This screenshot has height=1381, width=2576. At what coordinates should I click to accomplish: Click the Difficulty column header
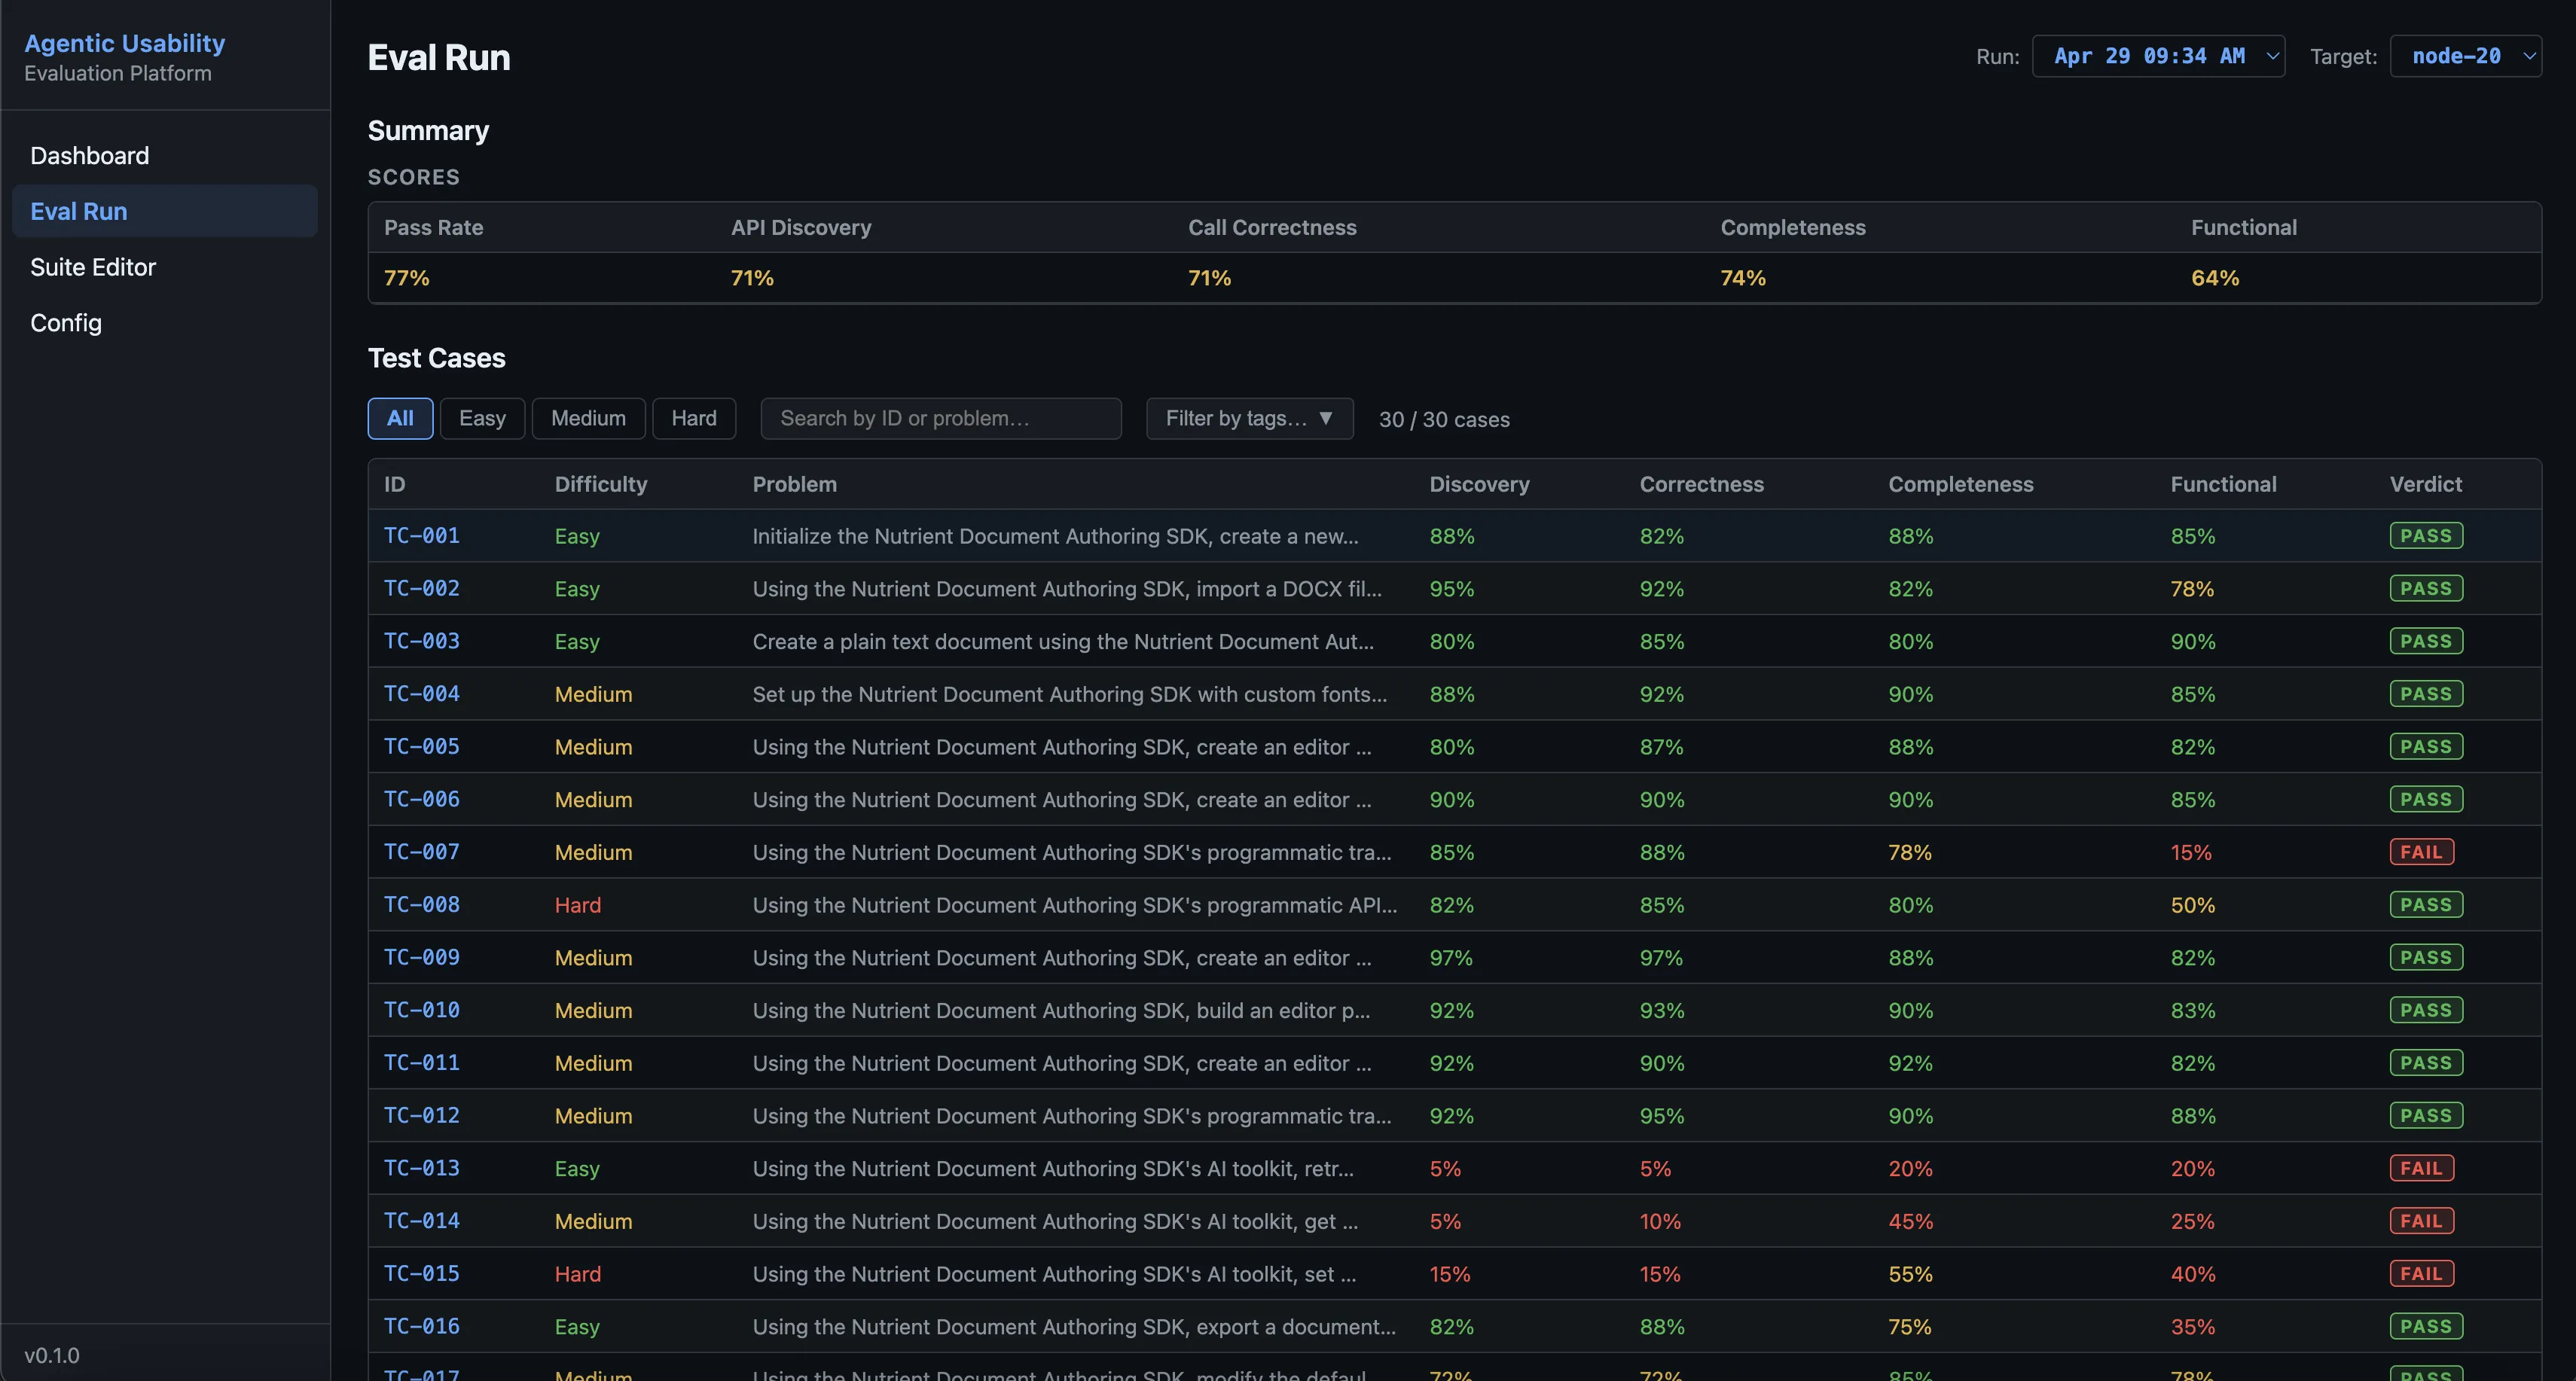[601, 484]
